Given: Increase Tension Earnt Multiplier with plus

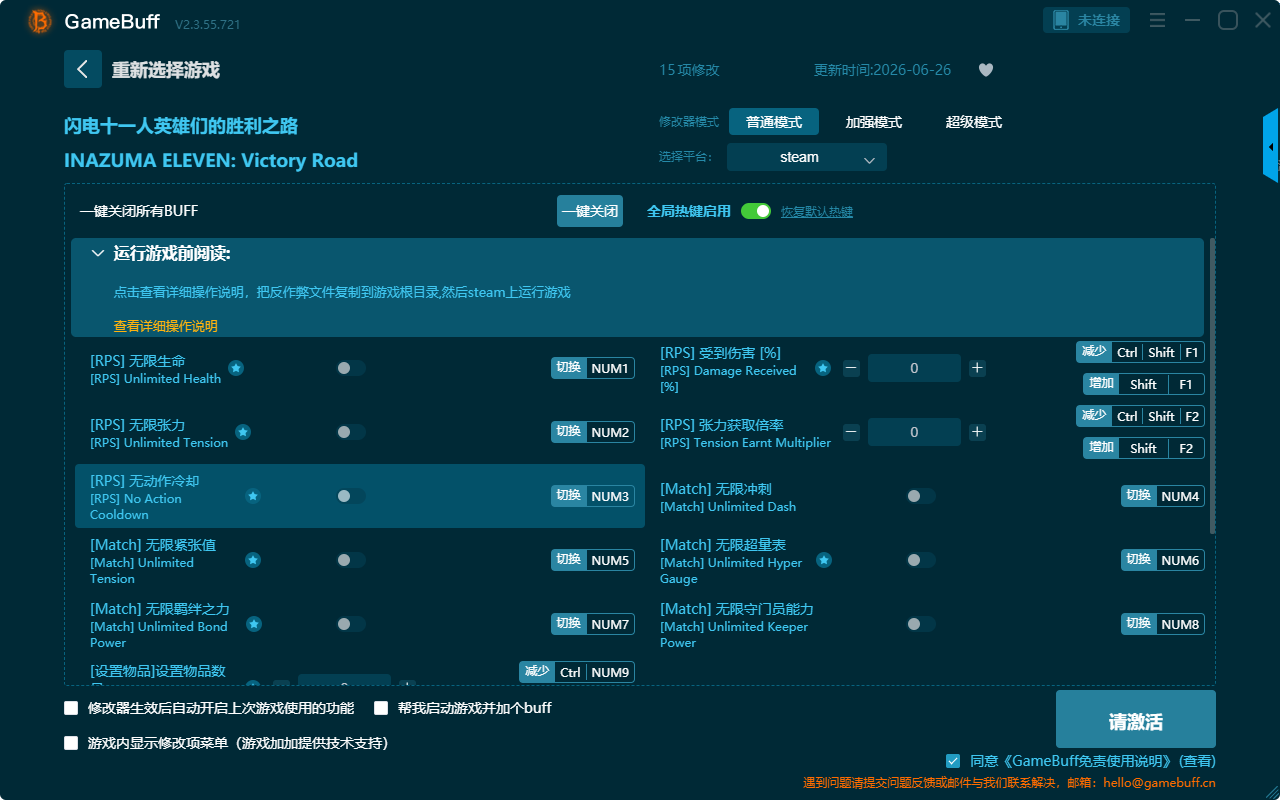Looking at the screenshot, I should (977, 432).
